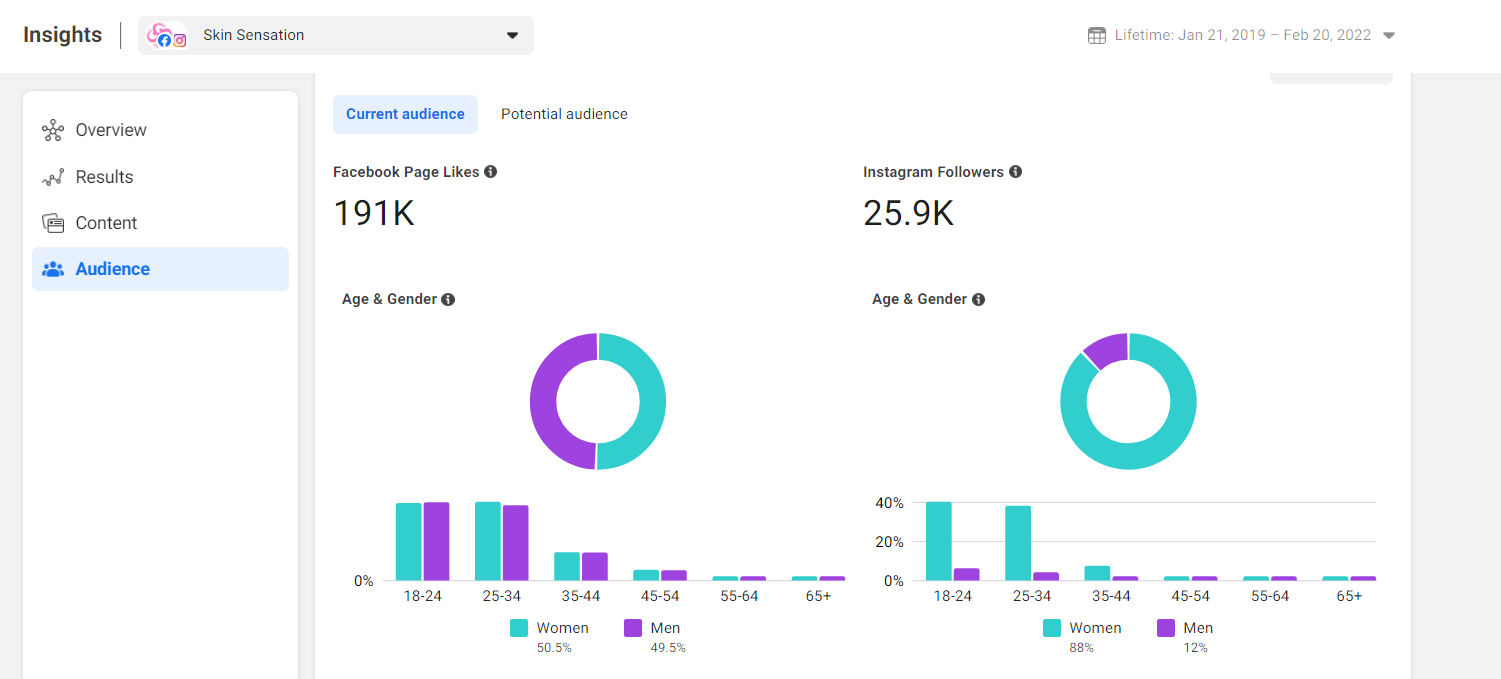The width and height of the screenshot is (1501, 679).
Task: Click the Audience people icon
Action: (x=53, y=269)
